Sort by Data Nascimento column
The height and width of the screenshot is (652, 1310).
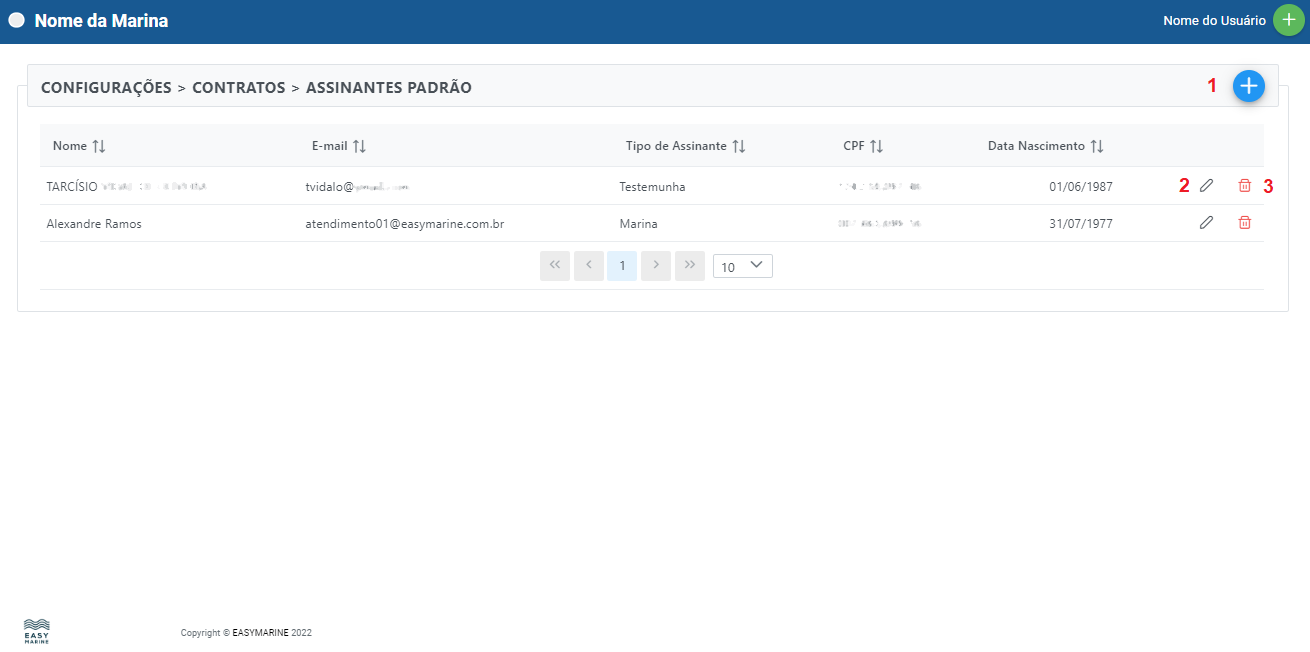click(x=1097, y=146)
